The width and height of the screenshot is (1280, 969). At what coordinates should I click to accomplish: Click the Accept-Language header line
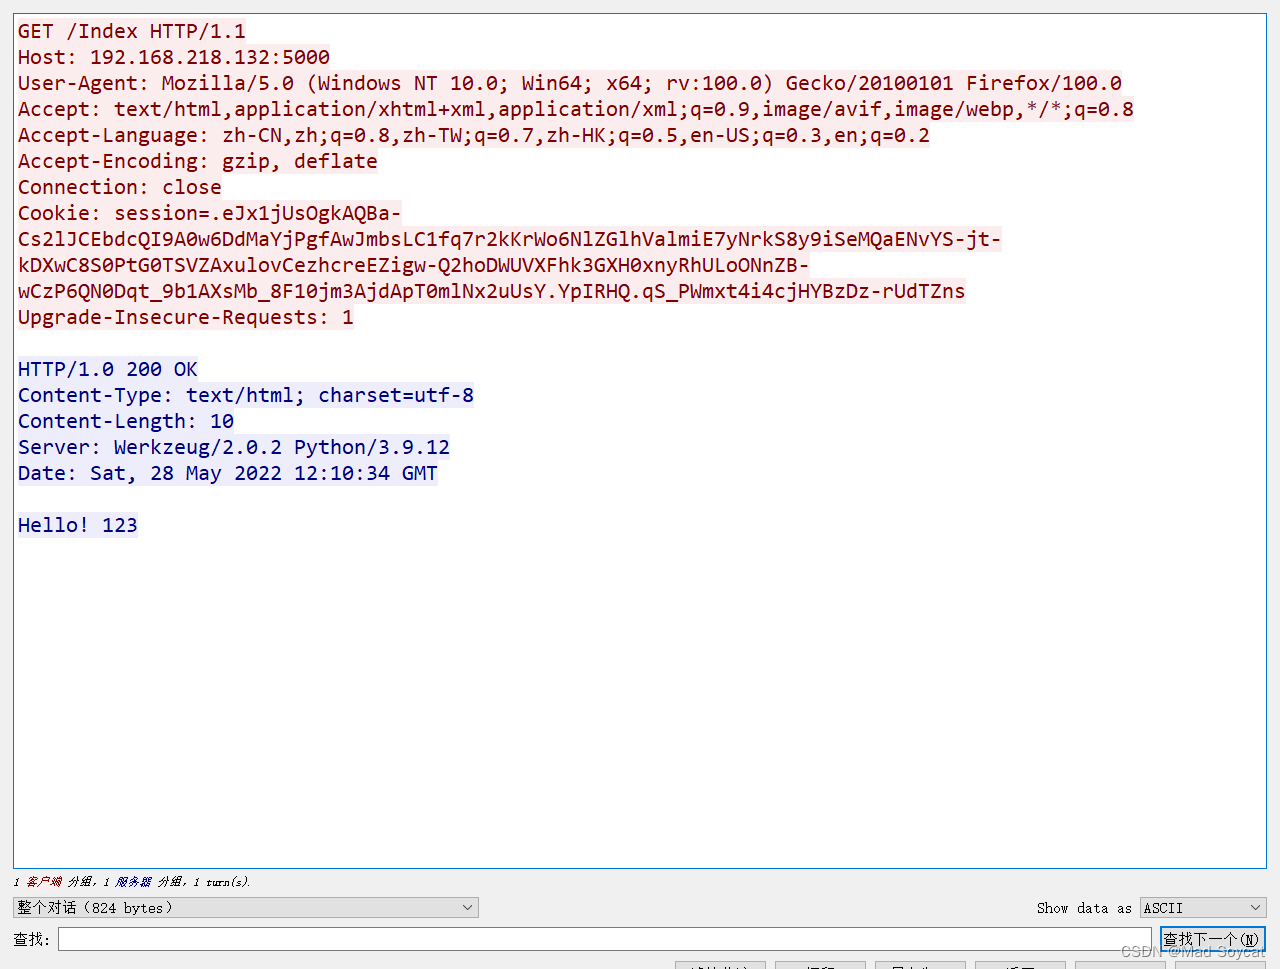pos(473,135)
